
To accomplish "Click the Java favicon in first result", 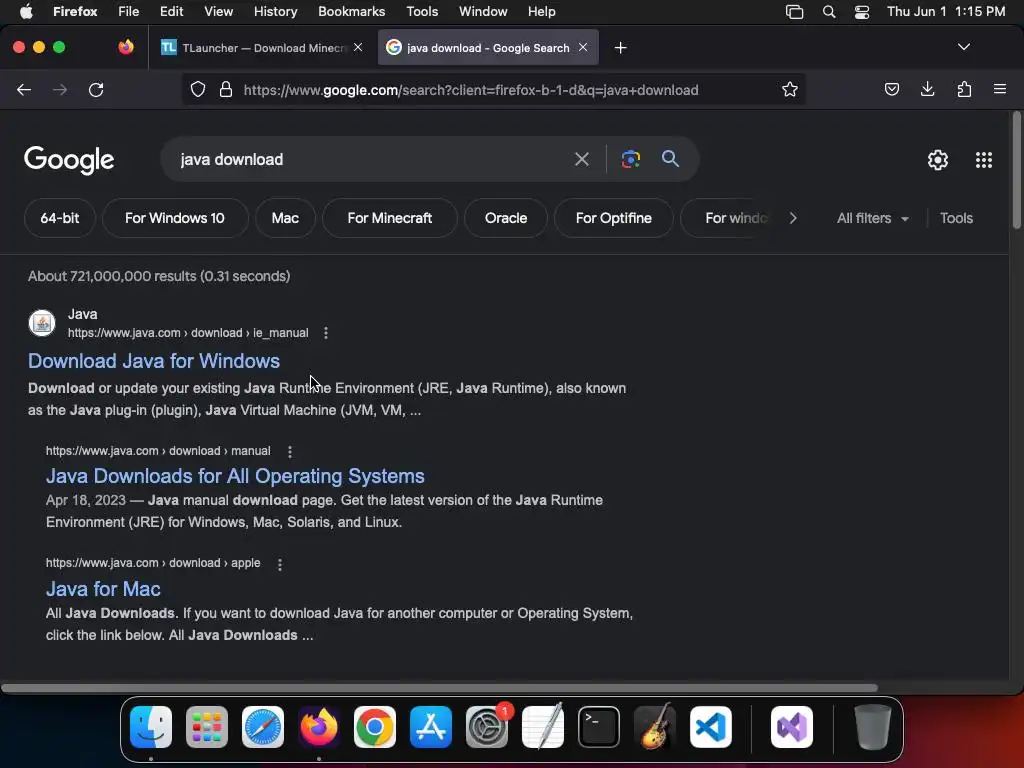I will tap(42, 323).
